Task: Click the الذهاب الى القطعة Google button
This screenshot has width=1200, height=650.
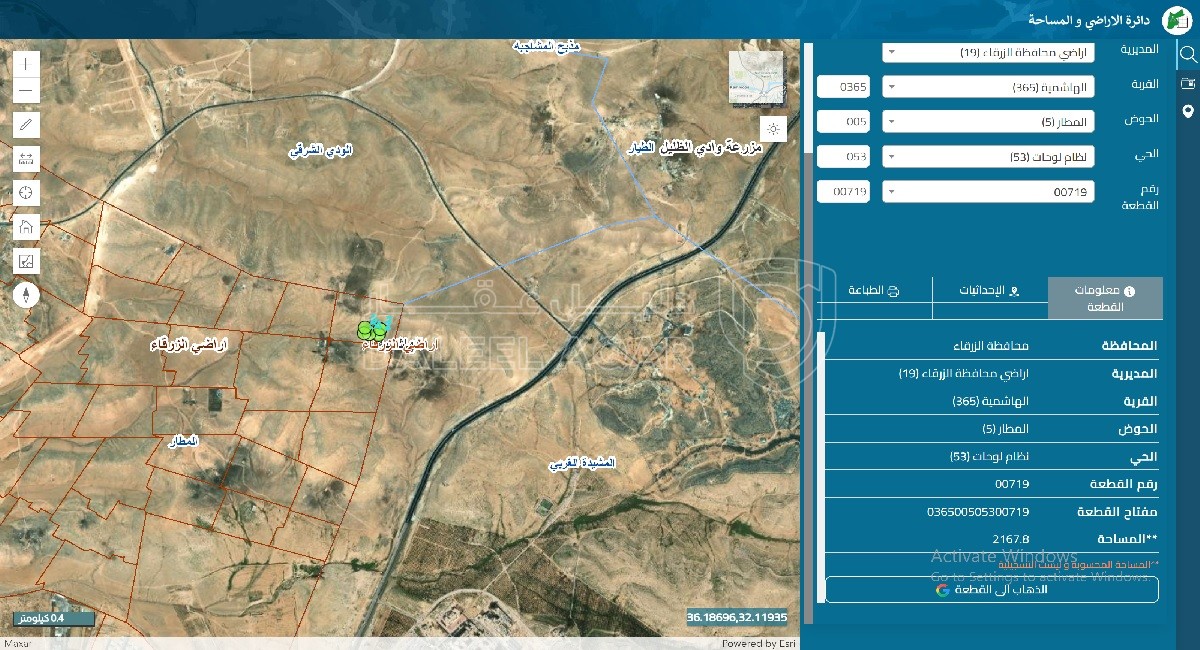Action: coord(991,590)
